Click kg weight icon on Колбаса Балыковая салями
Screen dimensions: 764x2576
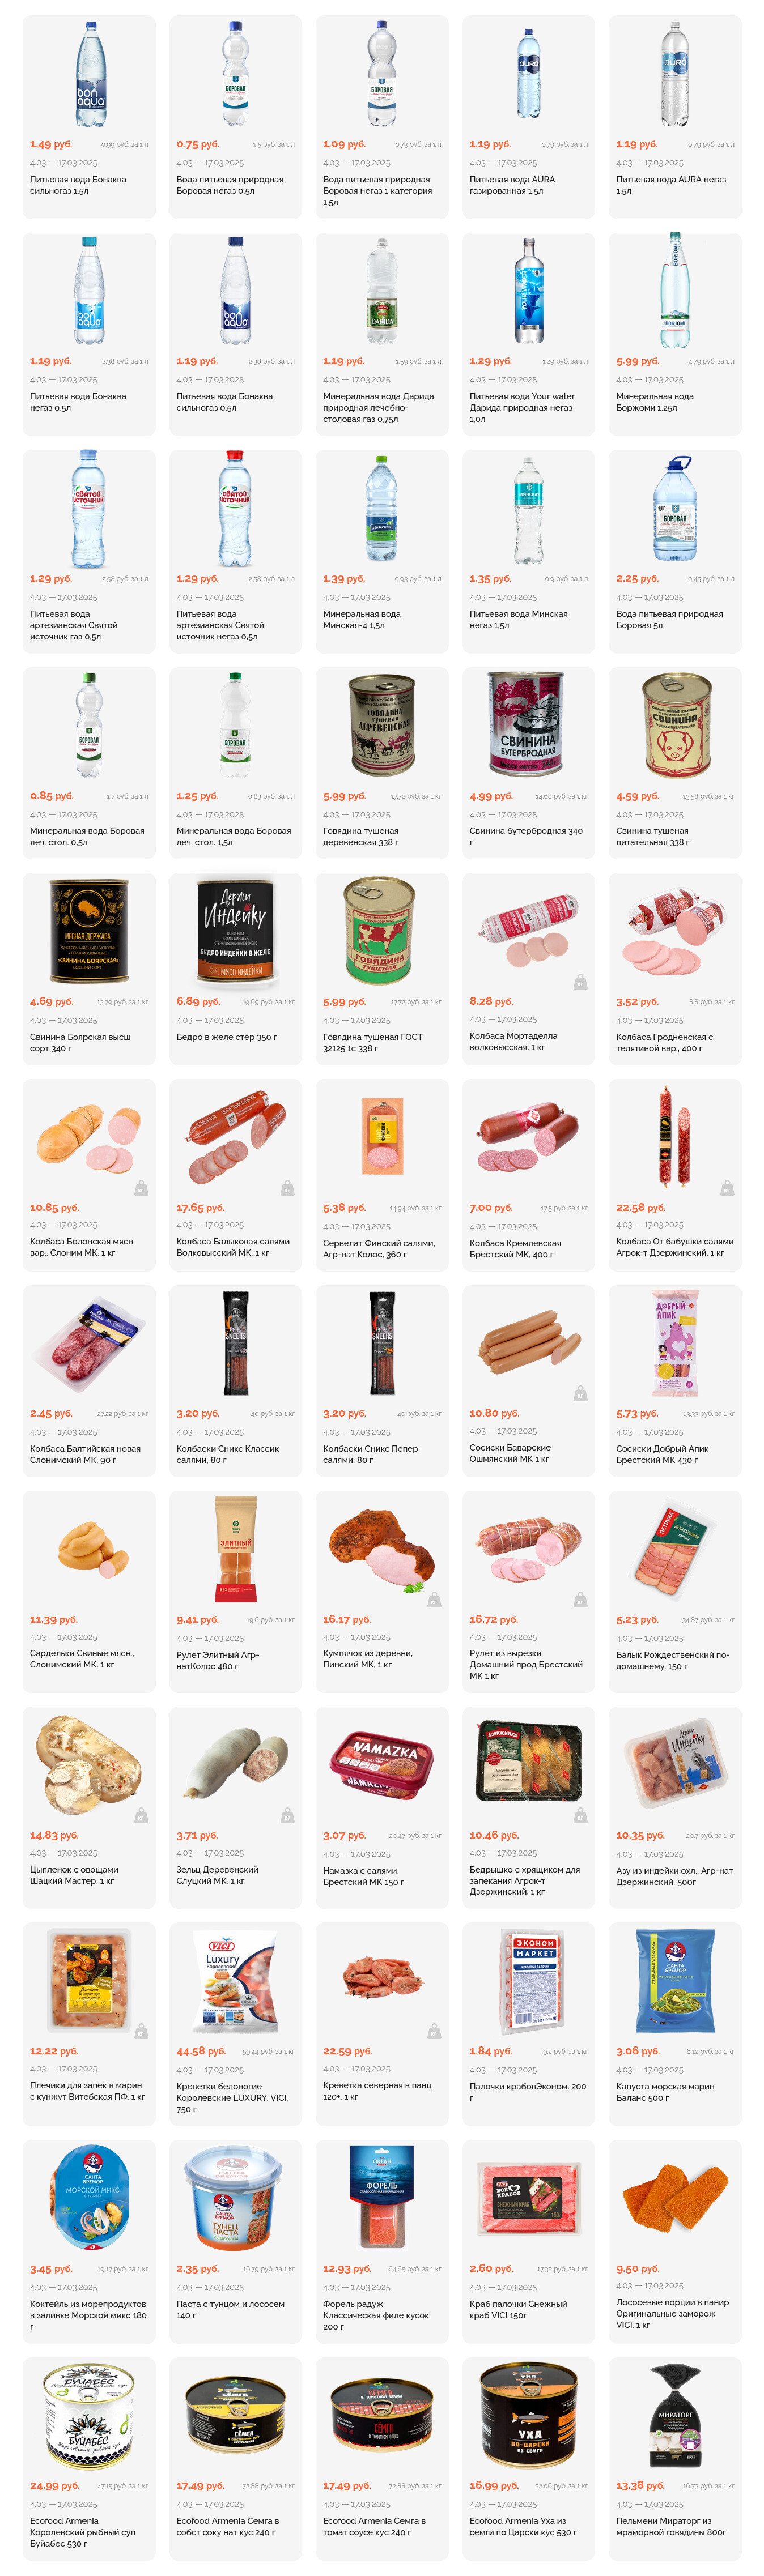[287, 1187]
